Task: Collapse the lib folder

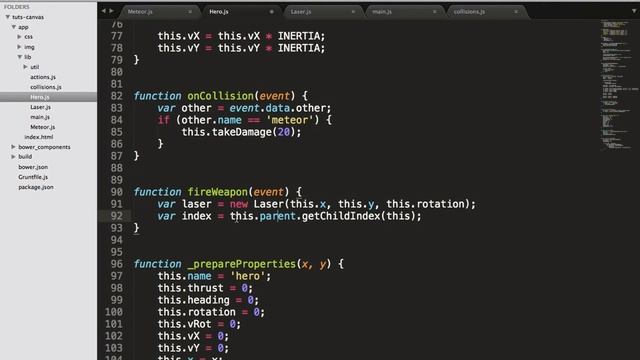Action: (19, 57)
